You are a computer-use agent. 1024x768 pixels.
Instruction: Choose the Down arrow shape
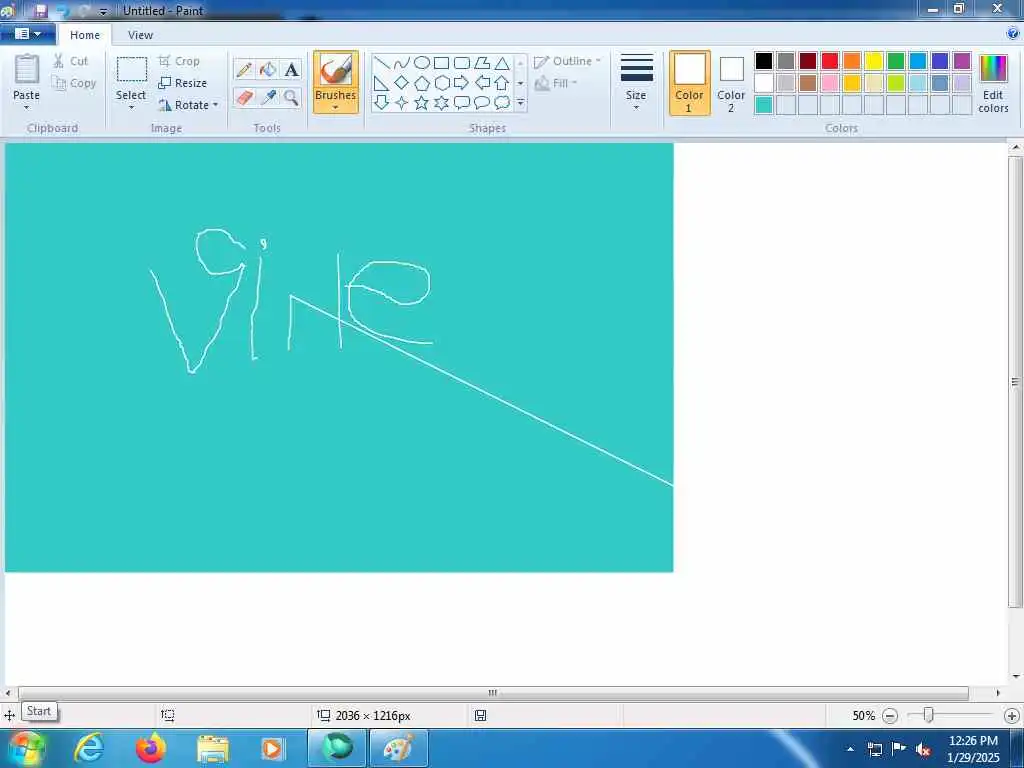[x=382, y=103]
